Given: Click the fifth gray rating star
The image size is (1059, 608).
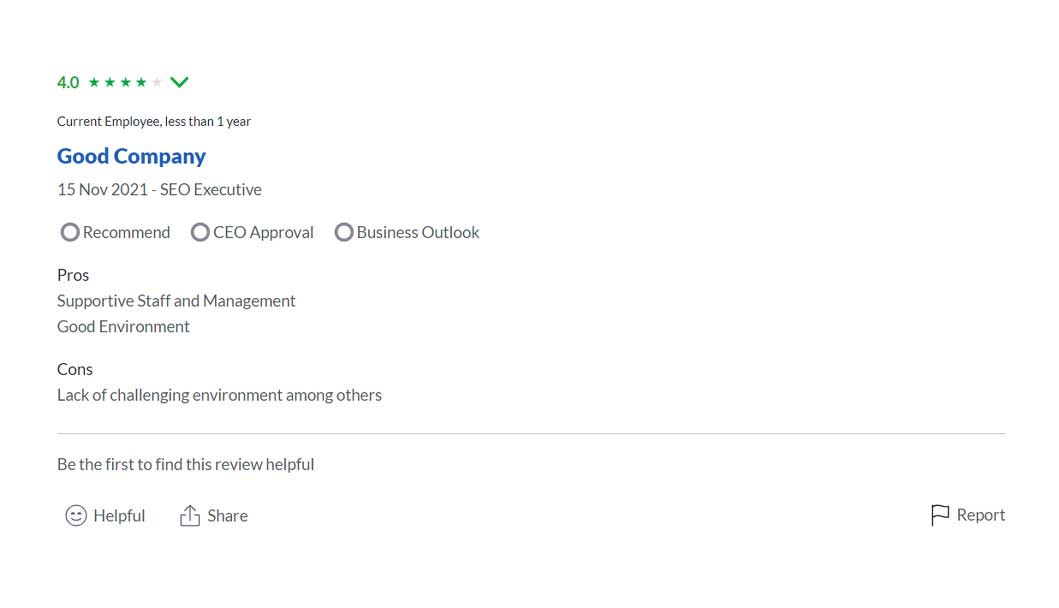Looking at the screenshot, I should coord(156,82).
